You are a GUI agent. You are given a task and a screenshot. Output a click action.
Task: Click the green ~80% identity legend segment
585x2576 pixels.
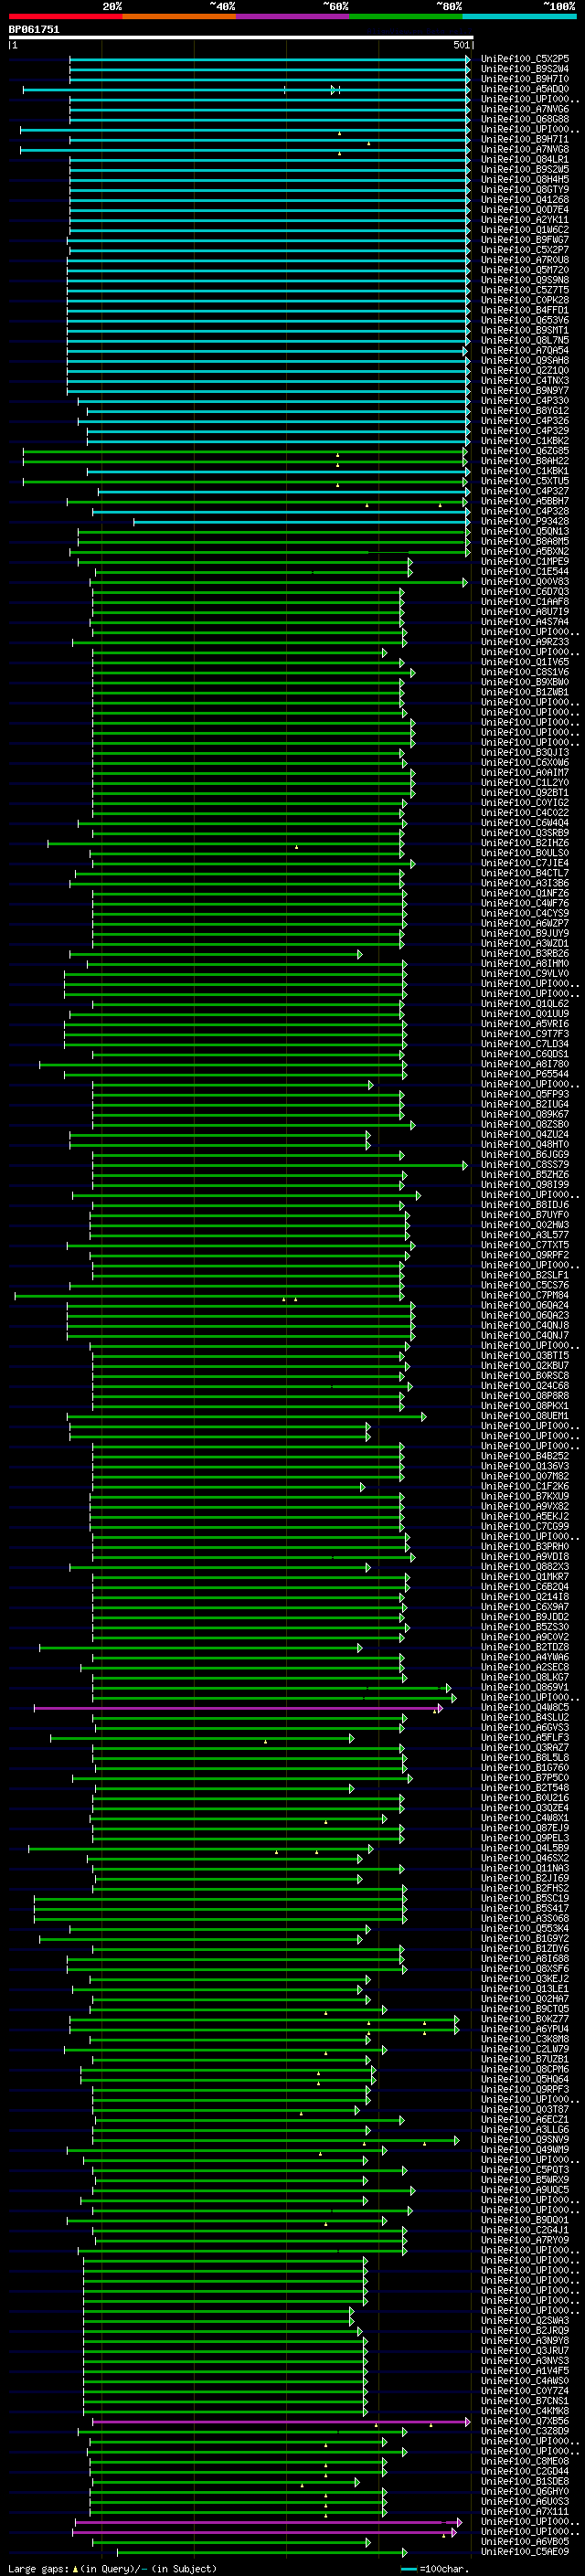(x=406, y=16)
